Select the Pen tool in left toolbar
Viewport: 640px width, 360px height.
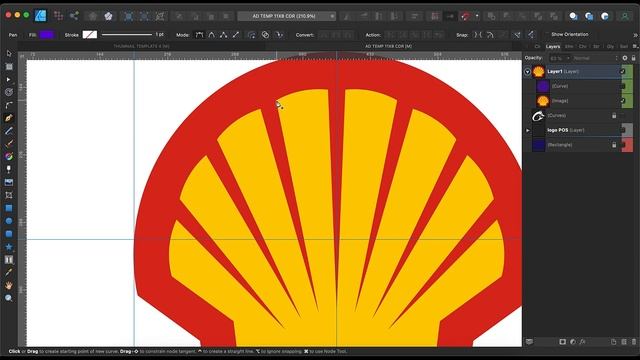click(x=9, y=118)
